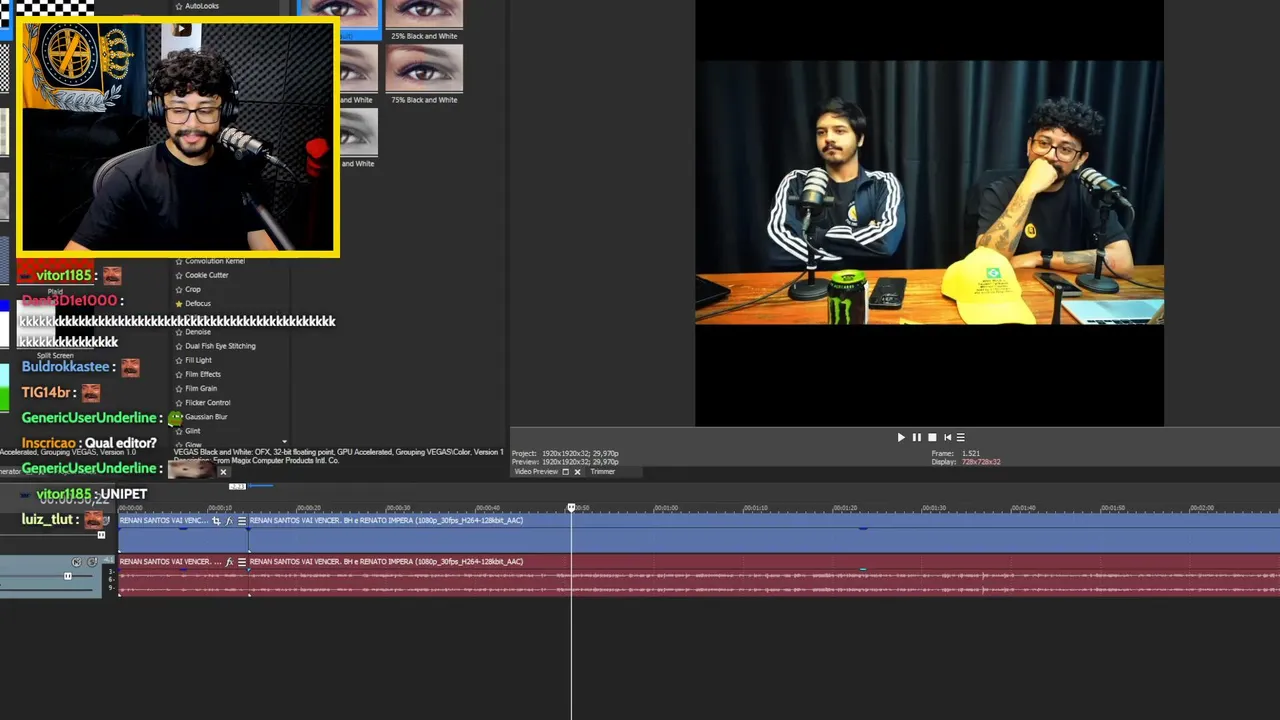
Task: Unfavorite Defocus via its yellow star
Action: click(x=179, y=303)
